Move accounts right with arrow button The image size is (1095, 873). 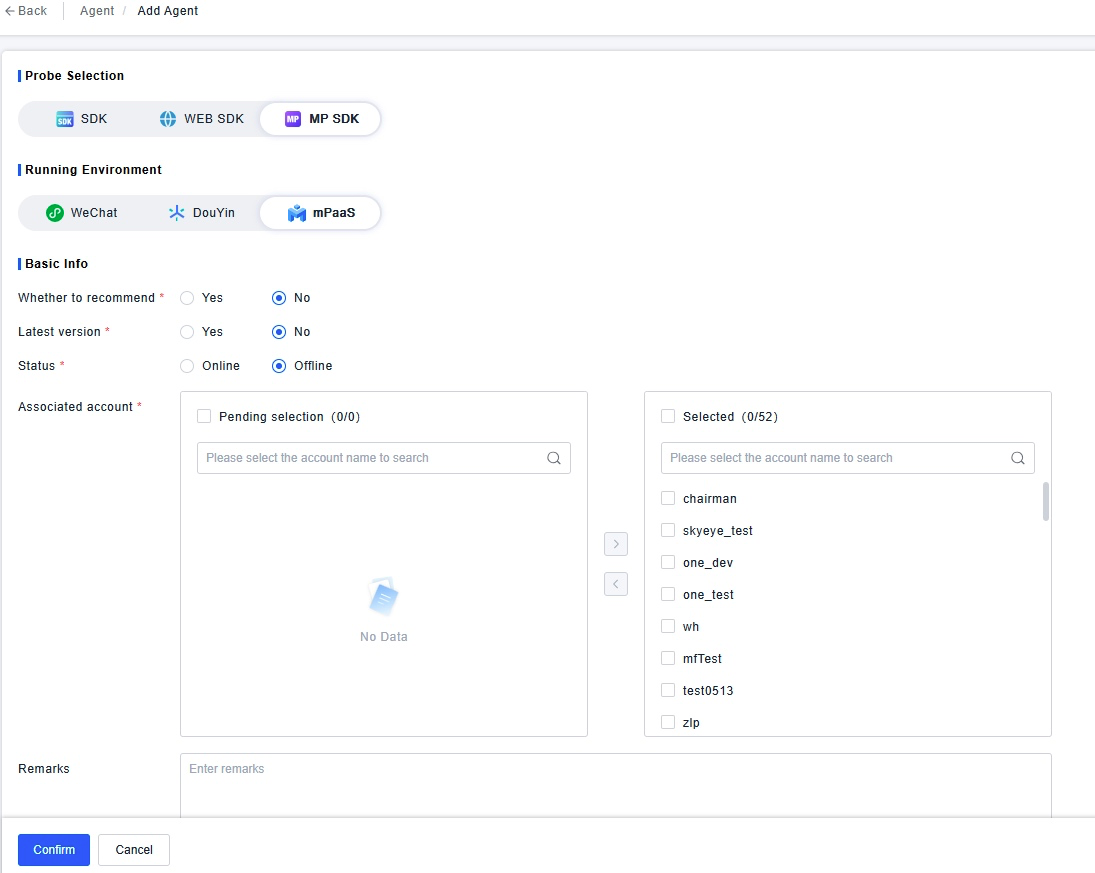(616, 544)
